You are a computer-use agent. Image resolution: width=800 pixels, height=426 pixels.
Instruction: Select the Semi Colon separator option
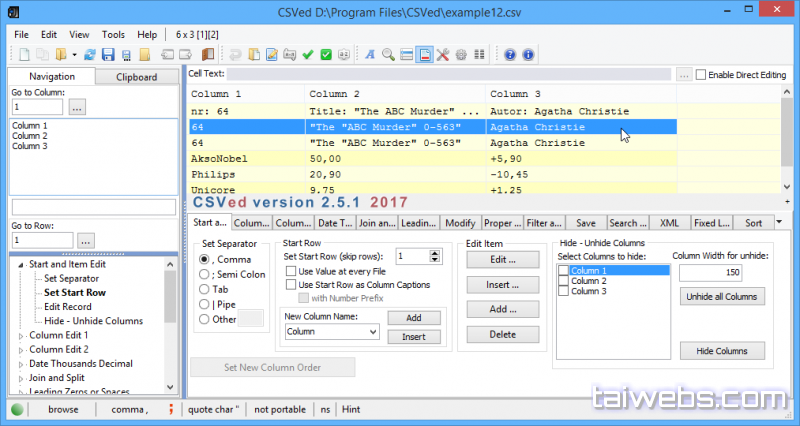[x=204, y=274]
